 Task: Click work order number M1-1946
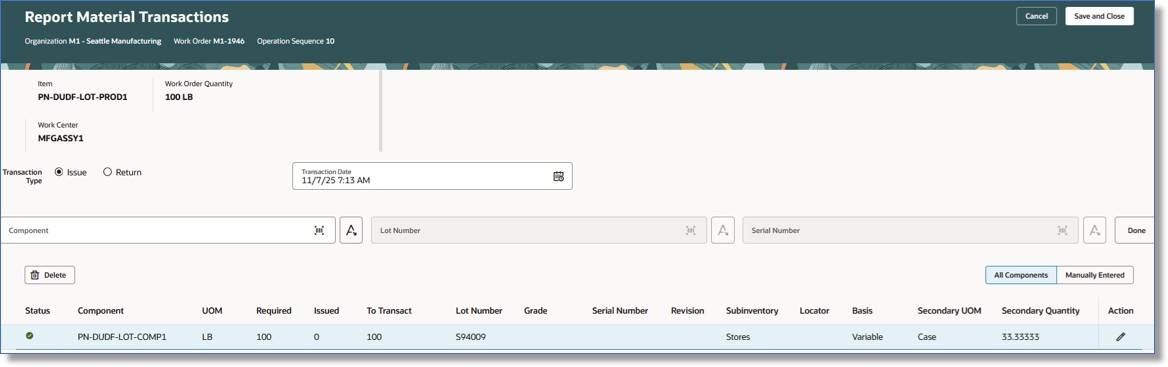pos(229,41)
